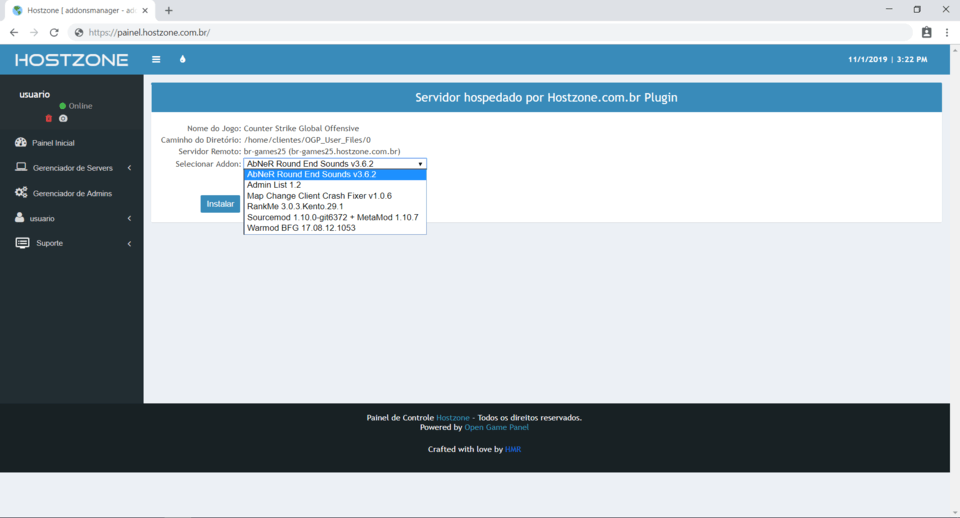Open a new browser tab with plus

168,10
